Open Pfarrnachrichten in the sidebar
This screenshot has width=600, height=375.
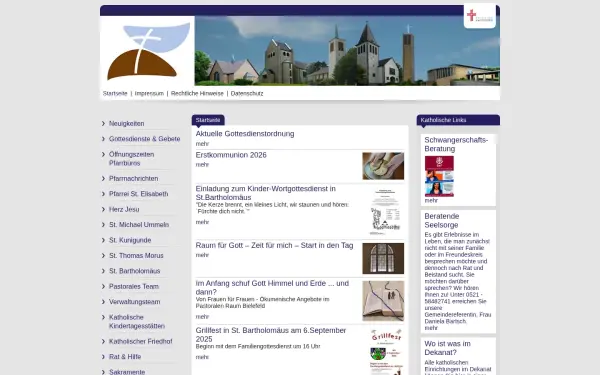134,178
